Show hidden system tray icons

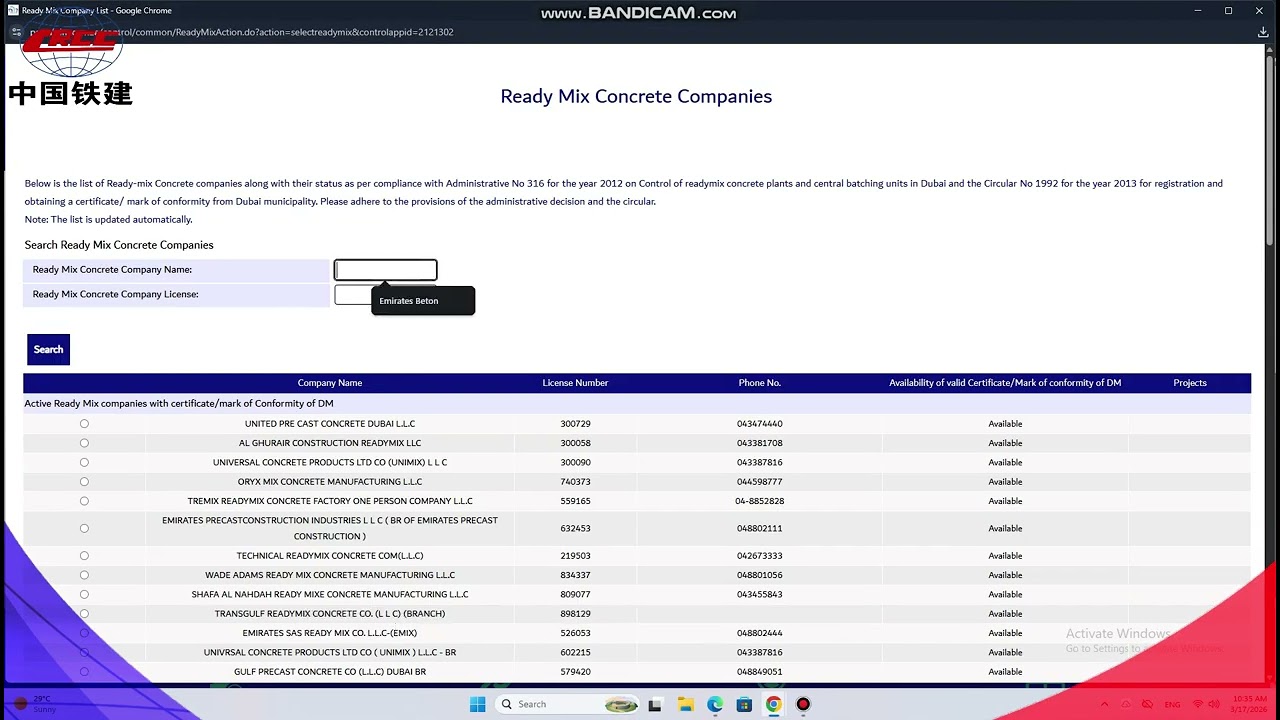point(1104,704)
